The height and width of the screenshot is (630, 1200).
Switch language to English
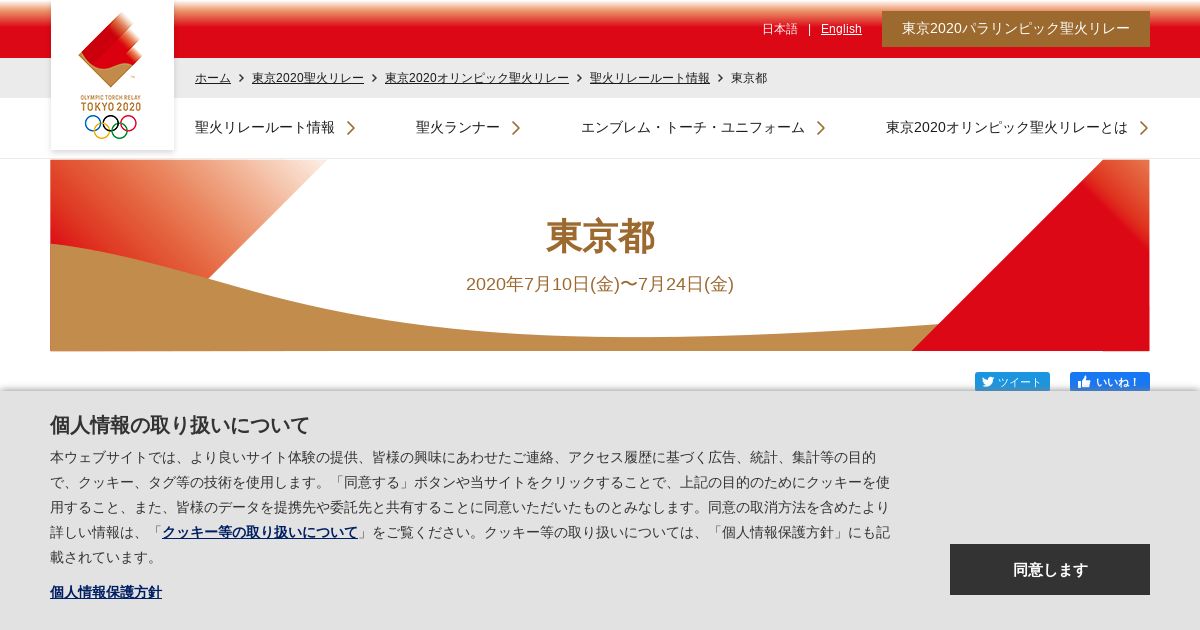tap(841, 29)
